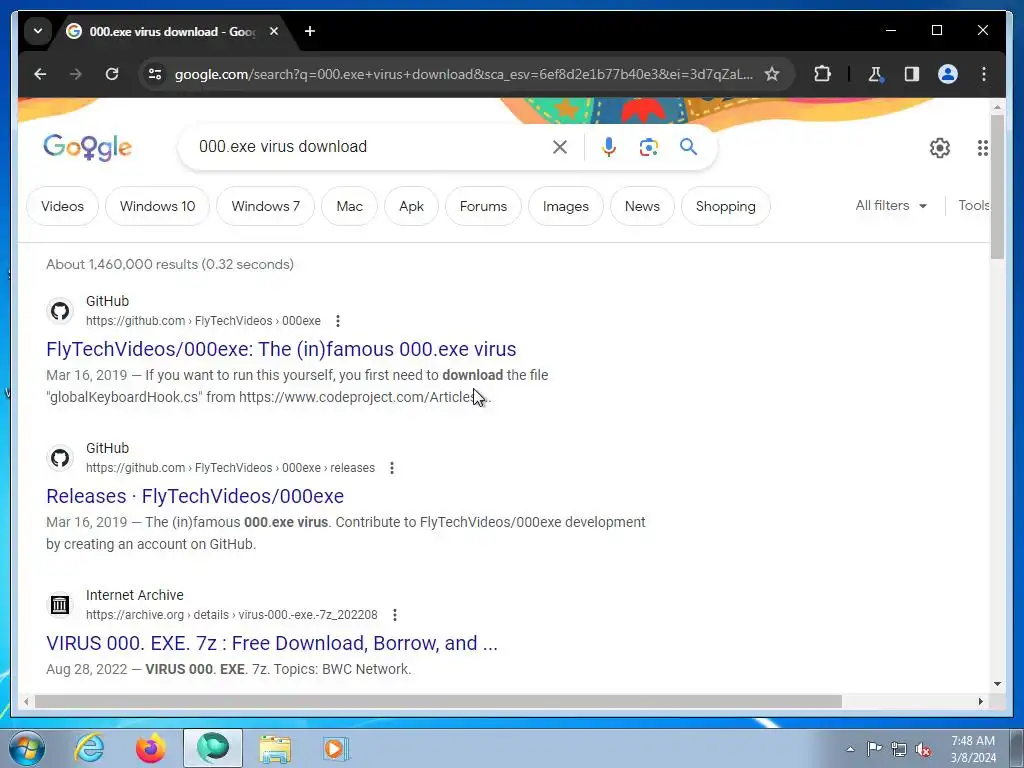
Task: Select the Windows 7 filter chip
Action: click(266, 206)
